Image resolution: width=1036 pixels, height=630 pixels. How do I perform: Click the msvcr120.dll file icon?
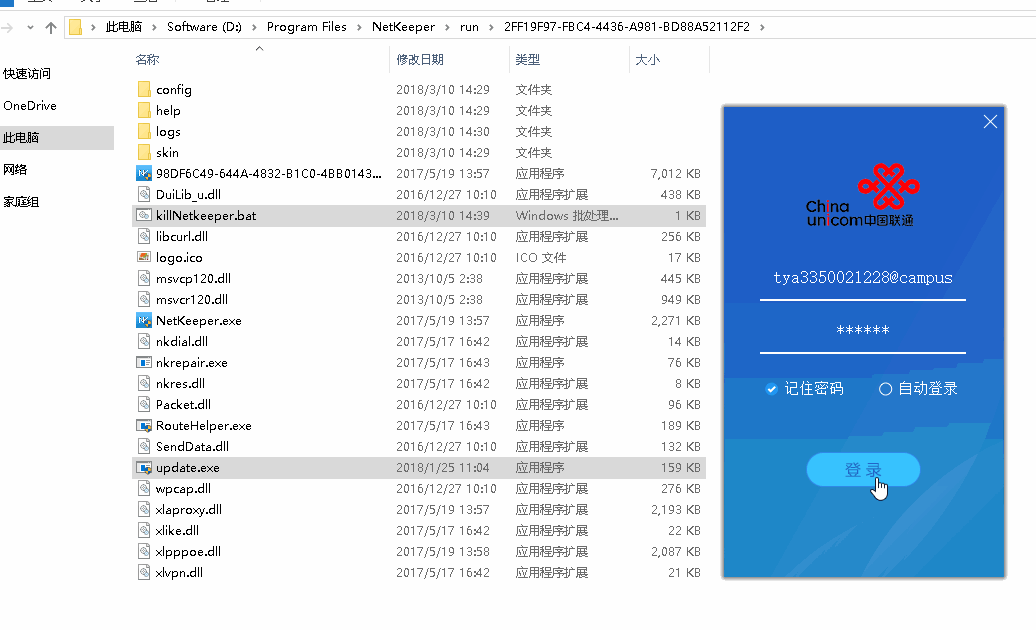(144, 299)
